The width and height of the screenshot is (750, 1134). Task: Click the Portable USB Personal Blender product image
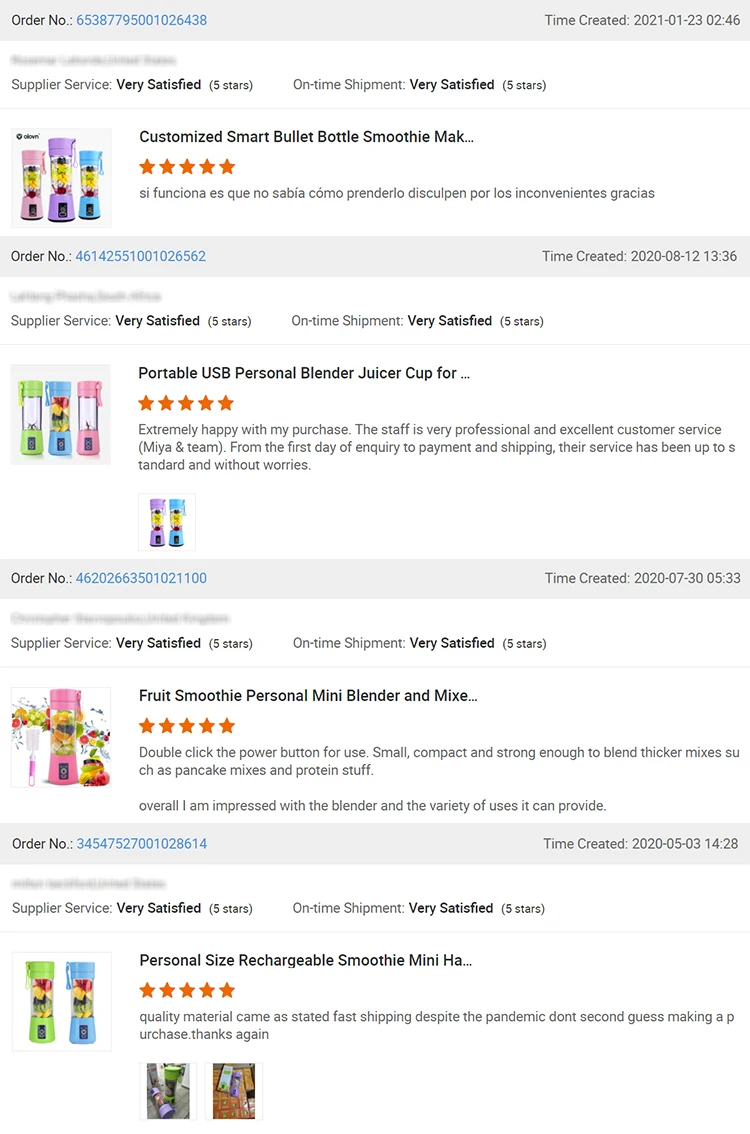pyautogui.click(x=60, y=414)
